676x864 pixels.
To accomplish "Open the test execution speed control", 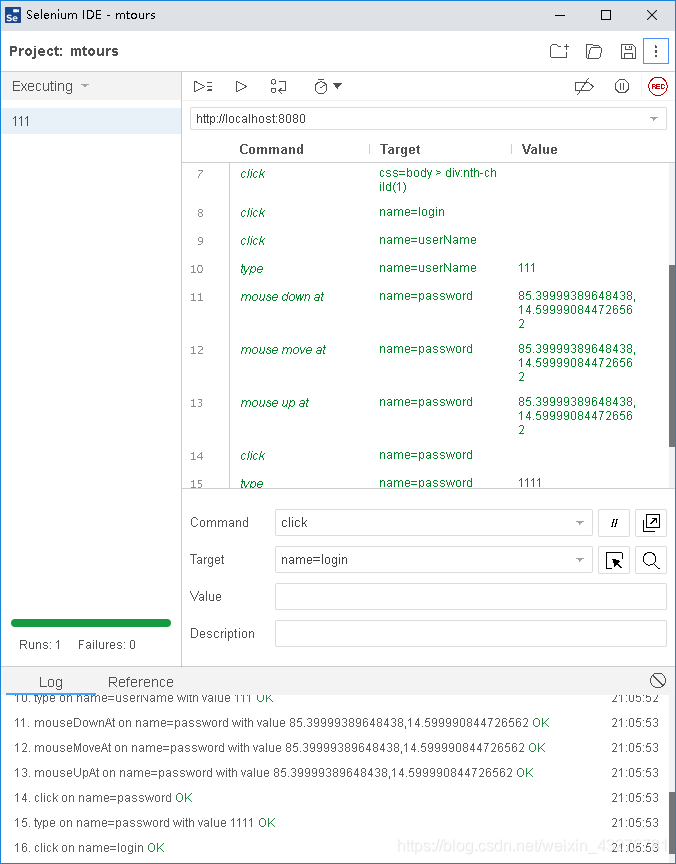I will [328, 87].
